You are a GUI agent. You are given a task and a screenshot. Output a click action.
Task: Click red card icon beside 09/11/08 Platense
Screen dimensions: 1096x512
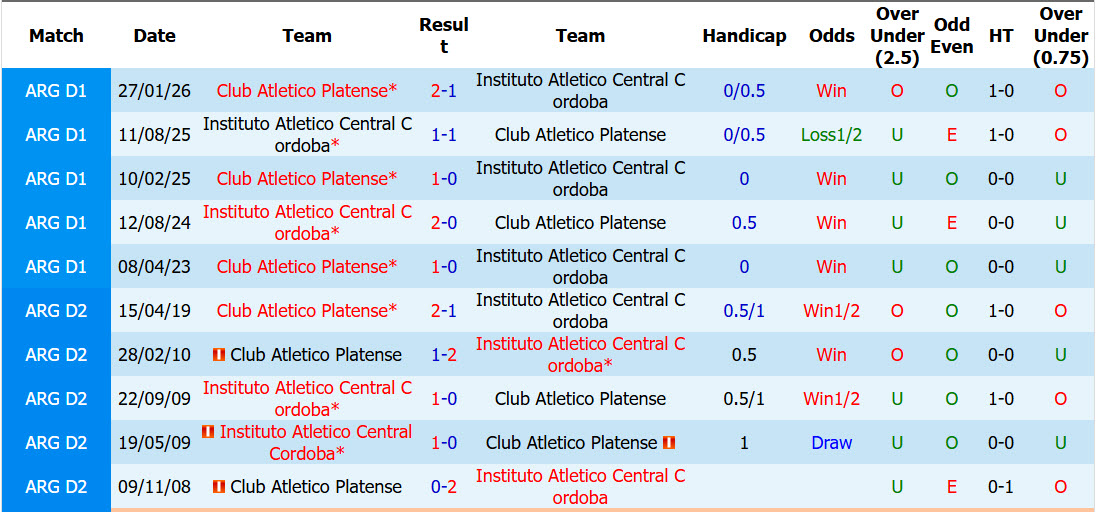(x=218, y=487)
